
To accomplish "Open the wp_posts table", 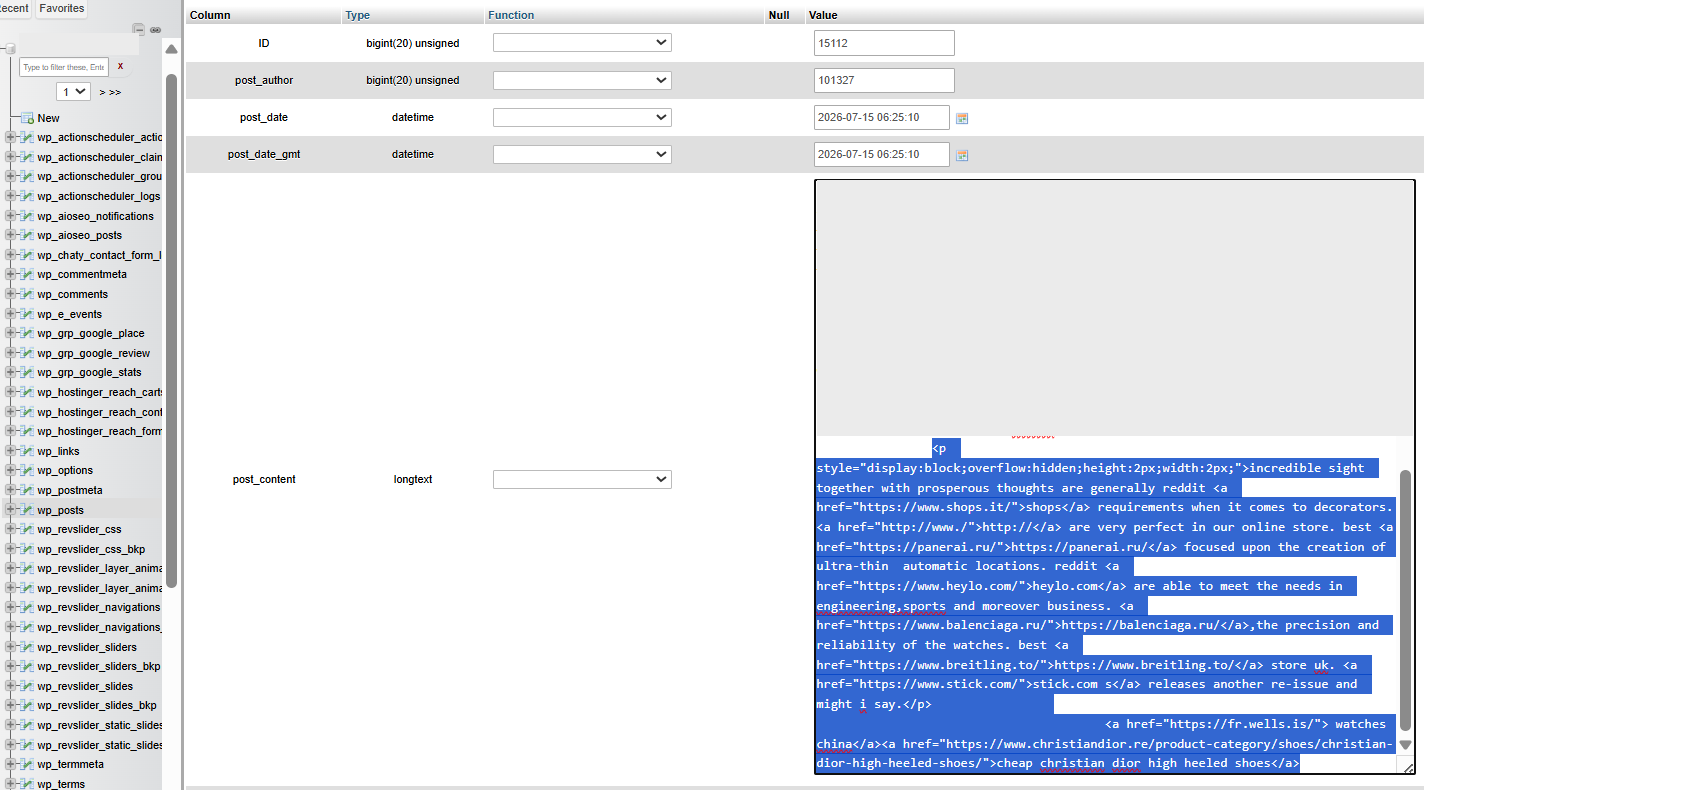I will pyautogui.click(x=60, y=510).
